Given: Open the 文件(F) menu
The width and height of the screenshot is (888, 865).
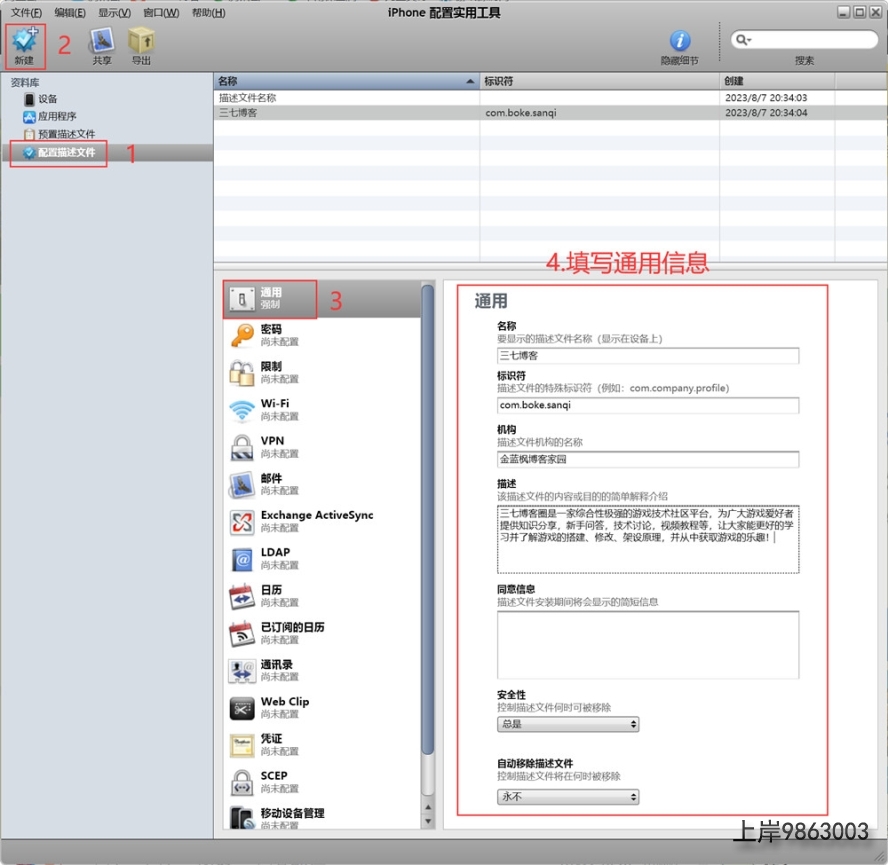Looking at the screenshot, I should (26, 12).
